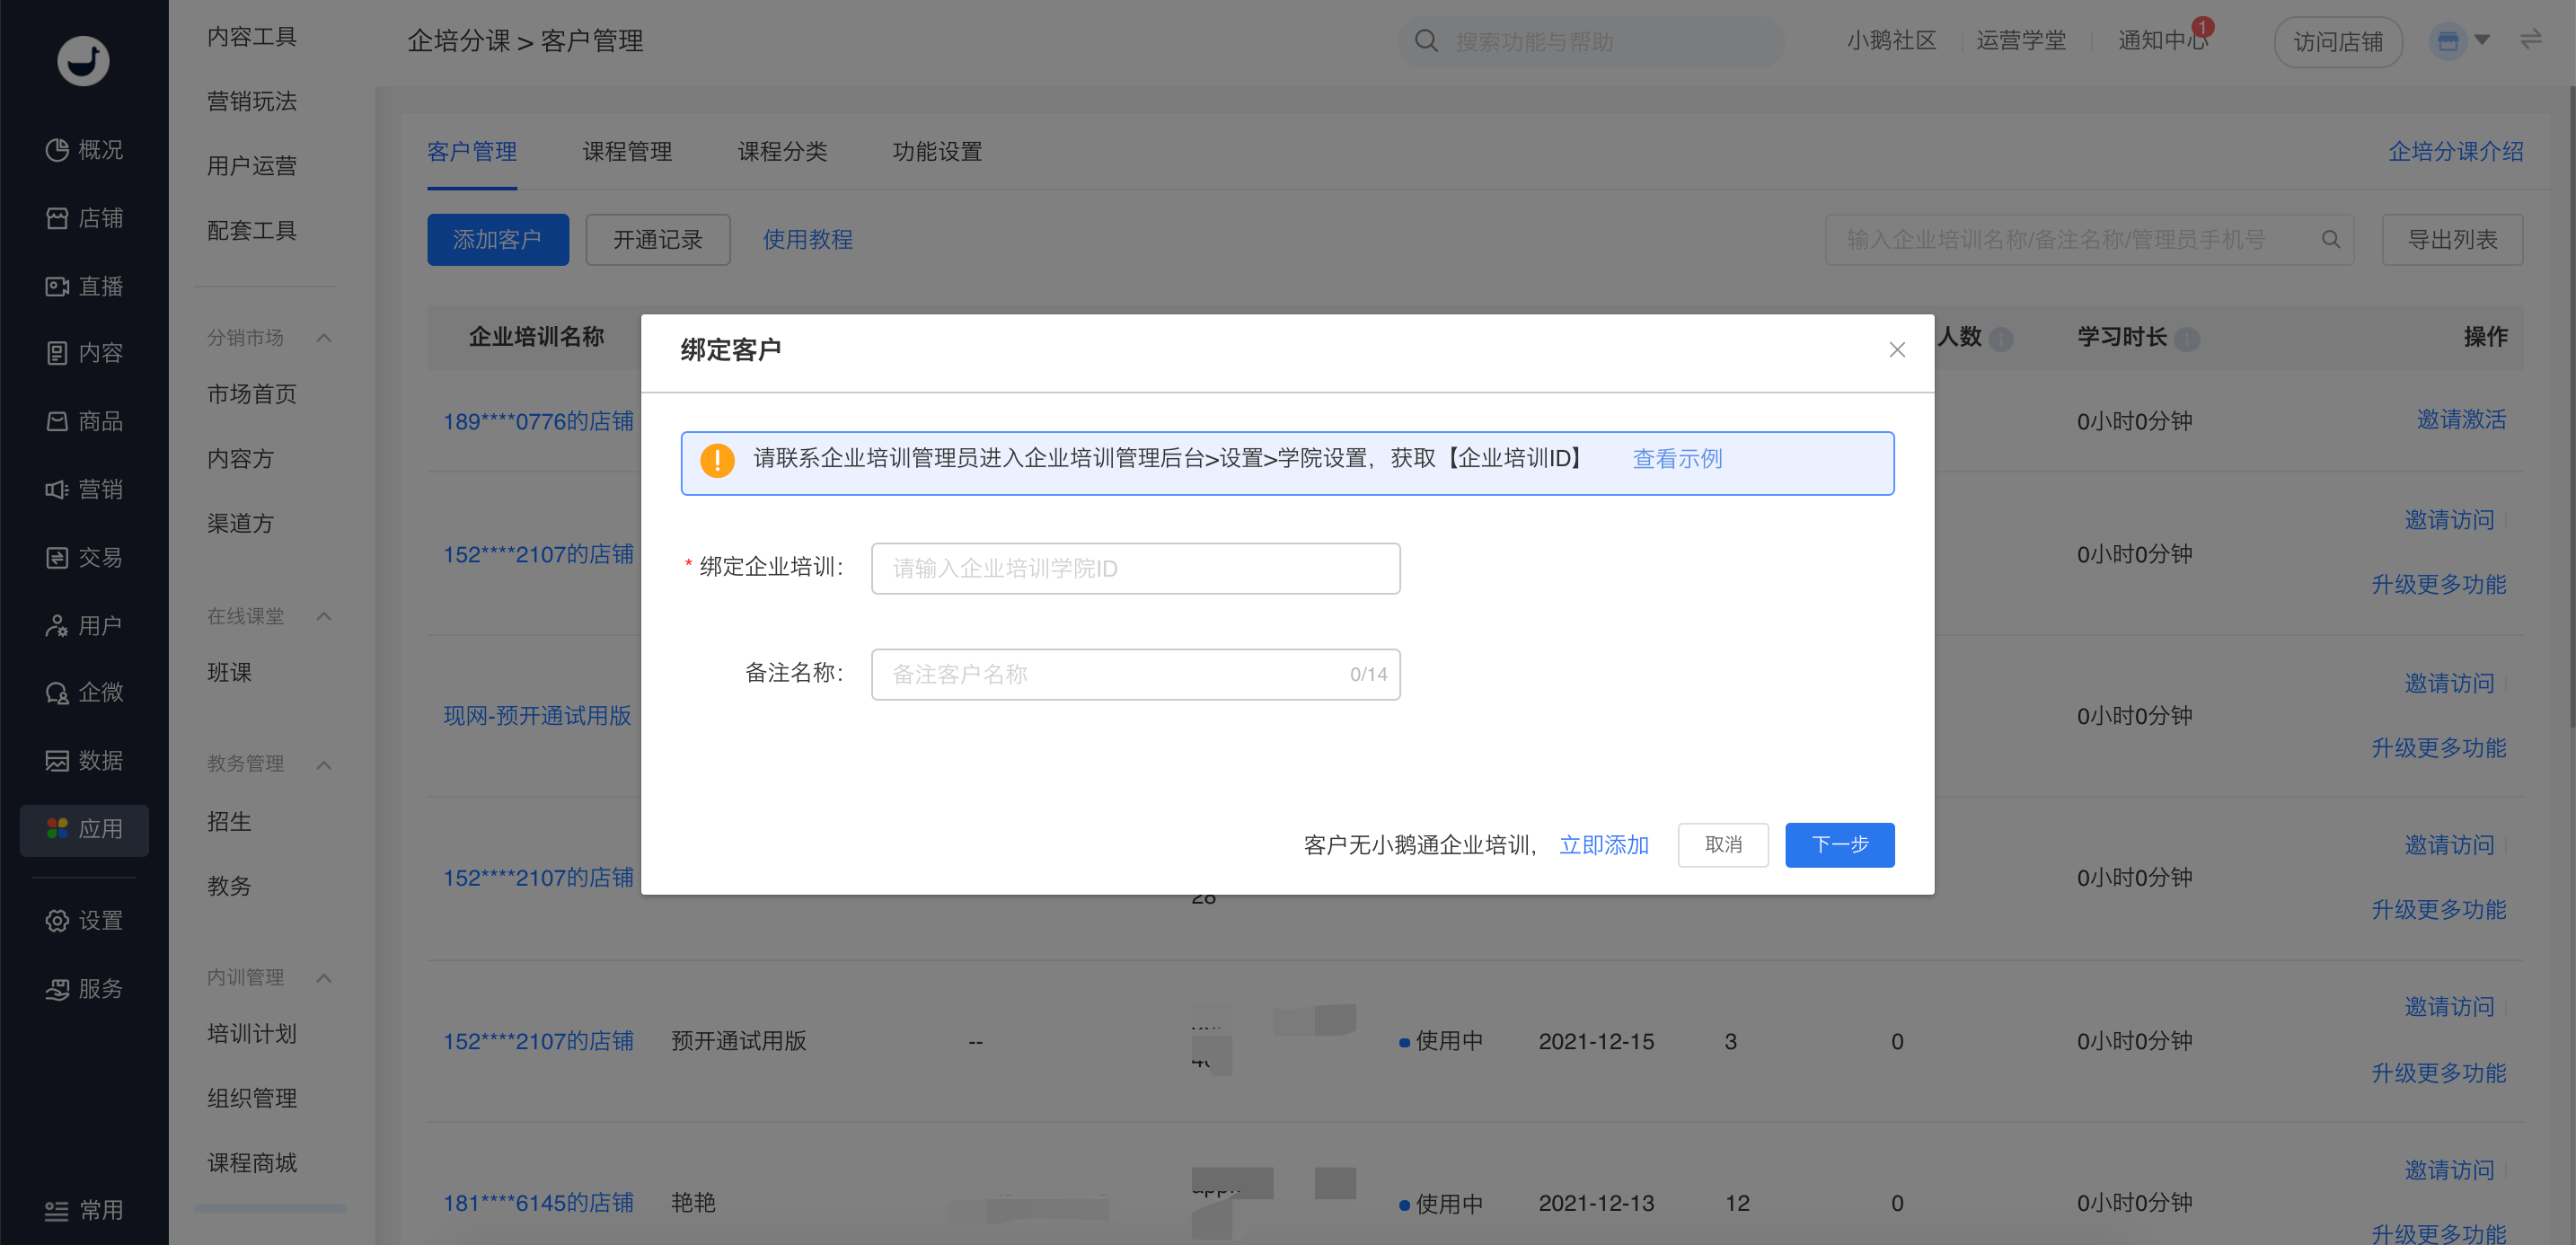The width and height of the screenshot is (2576, 1245).
Task: Collapse the 在线课堂 section
Action: [323, 617]
